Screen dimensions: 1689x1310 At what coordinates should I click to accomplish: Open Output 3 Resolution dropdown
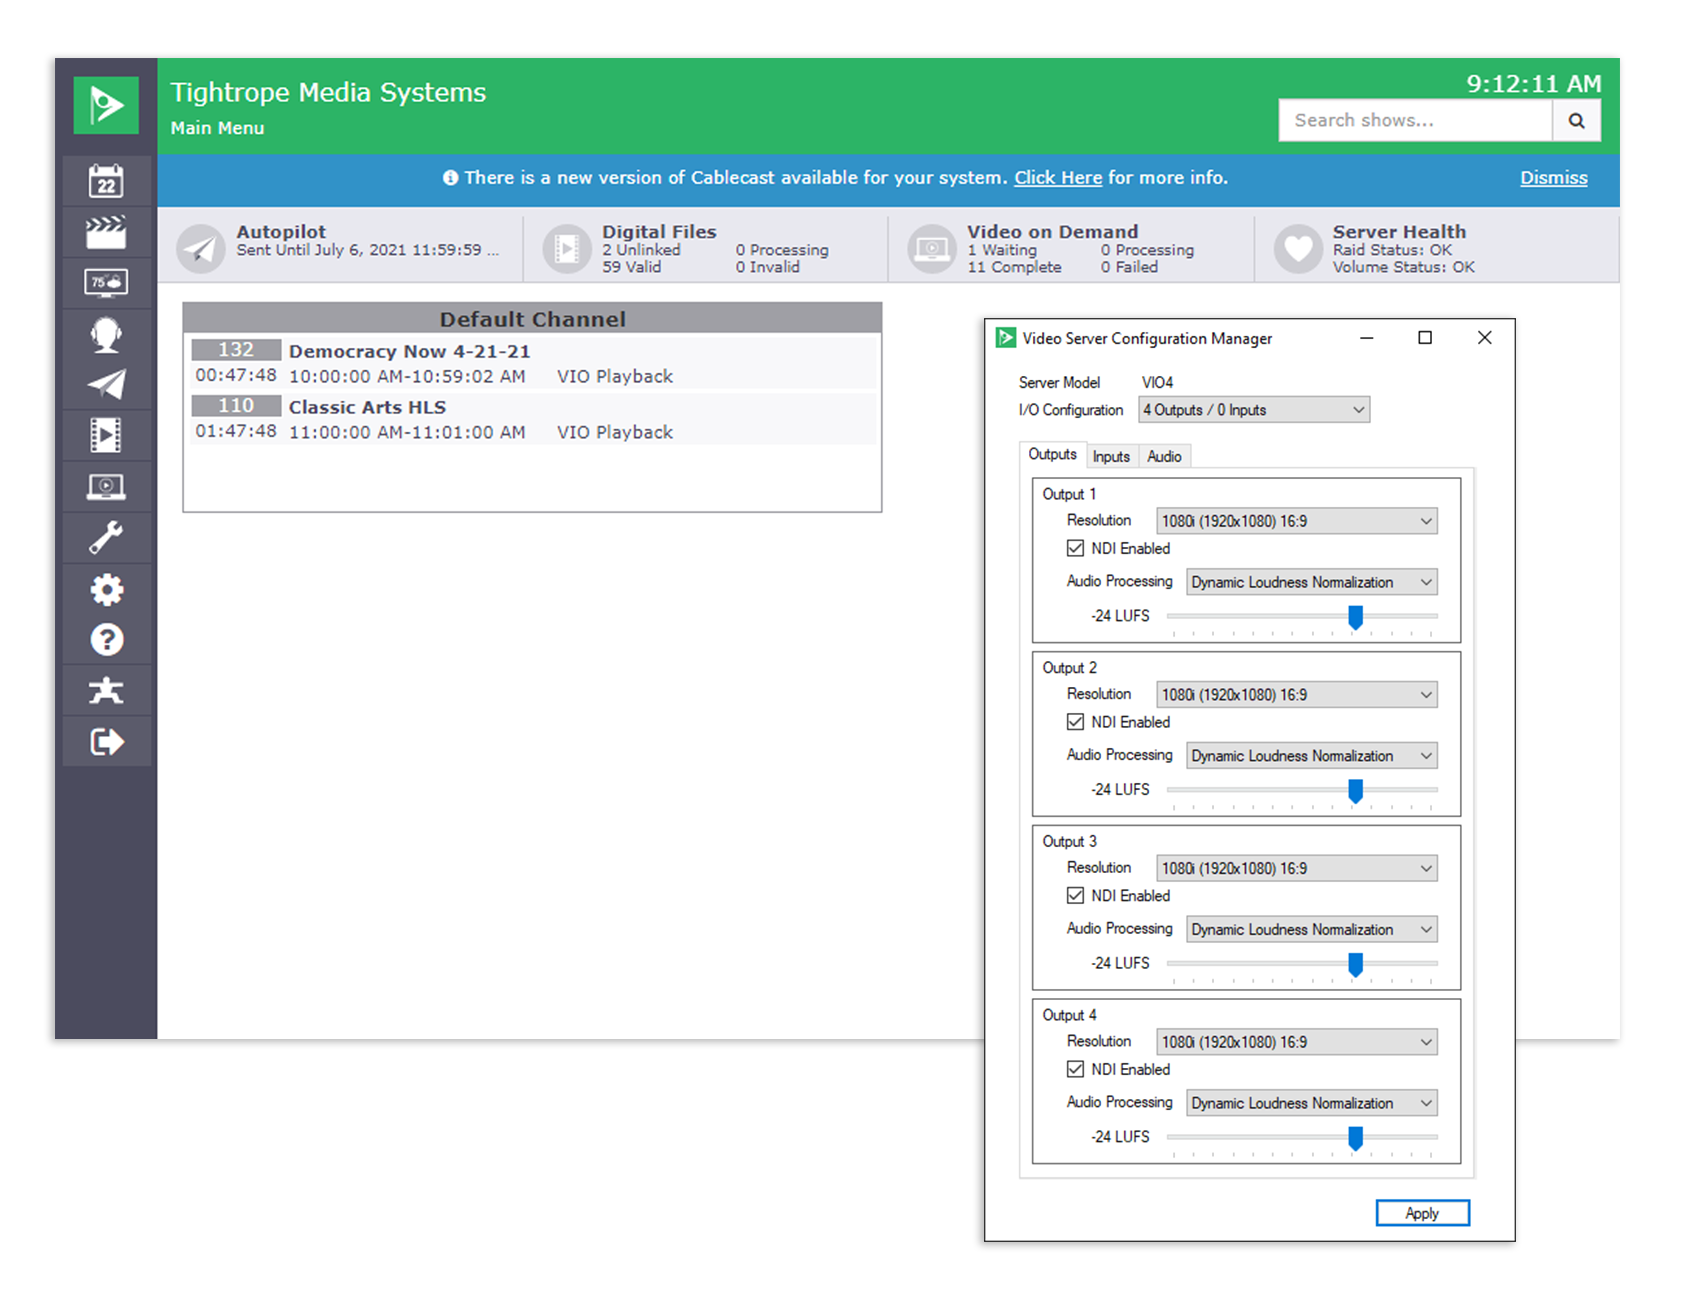tap(1297, 869)
